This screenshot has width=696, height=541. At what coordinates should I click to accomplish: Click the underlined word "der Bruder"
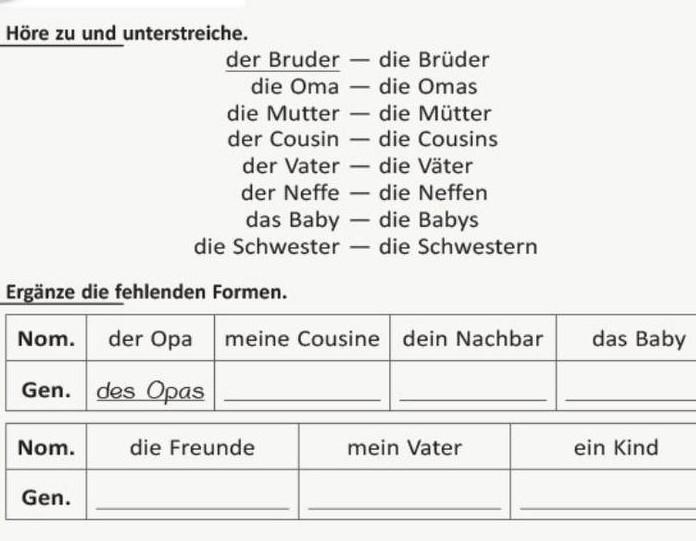pyautogui.click(x=283, y=60)
